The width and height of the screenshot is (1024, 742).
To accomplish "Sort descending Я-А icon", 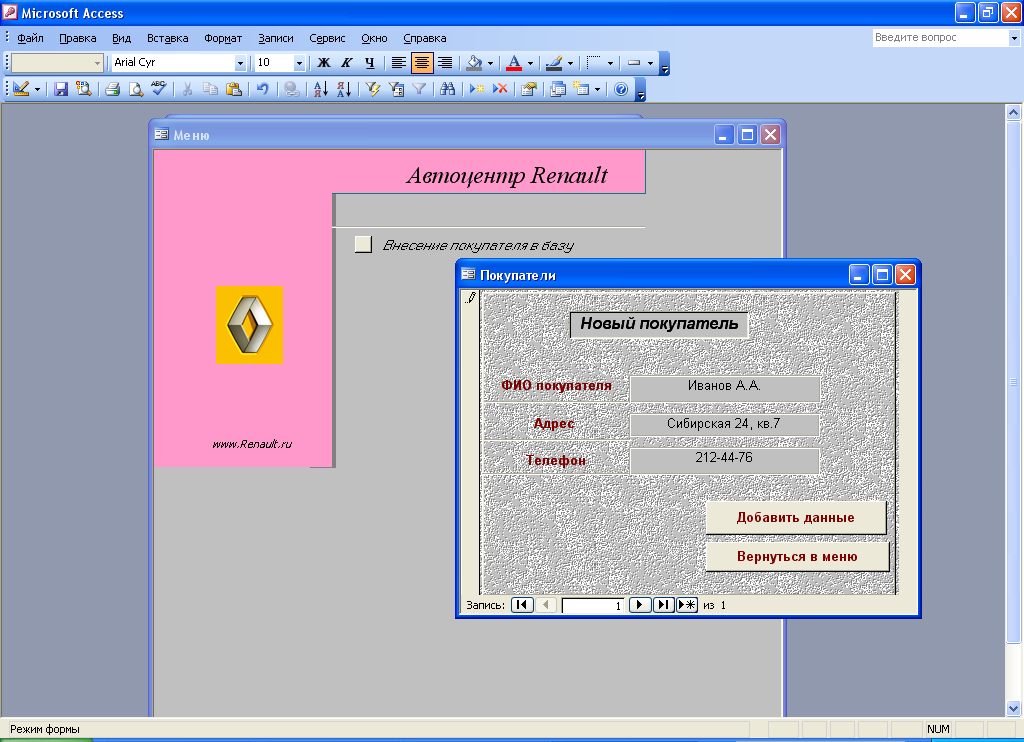I will click(344, 89).
